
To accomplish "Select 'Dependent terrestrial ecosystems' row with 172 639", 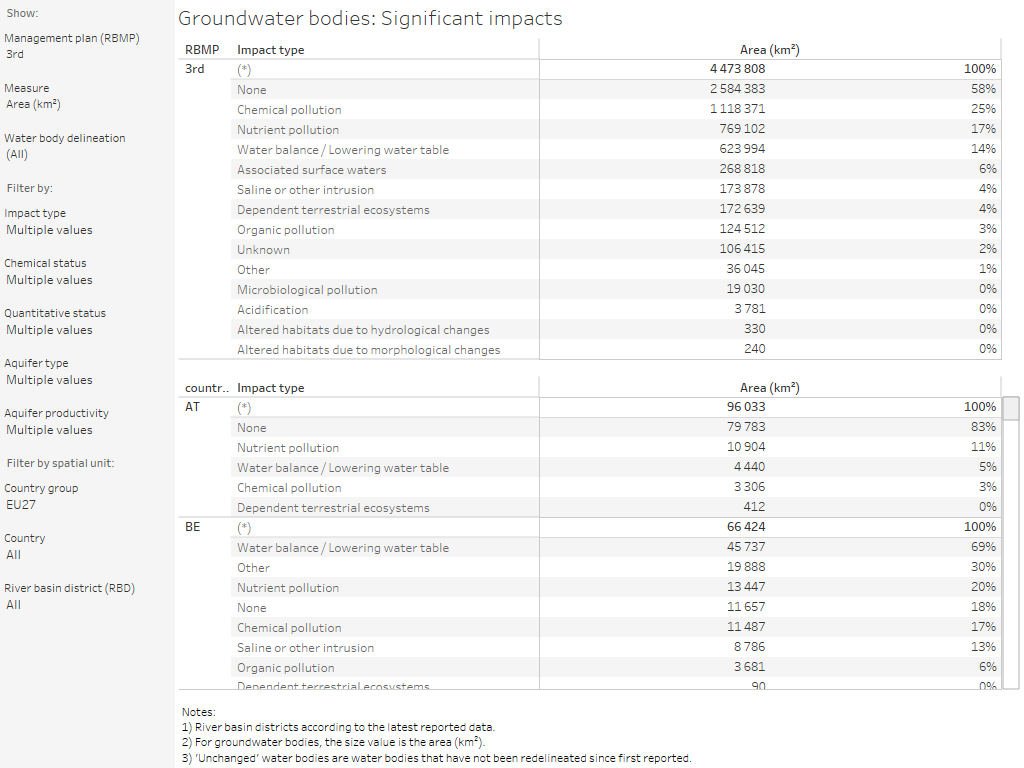I will point(616,210).
